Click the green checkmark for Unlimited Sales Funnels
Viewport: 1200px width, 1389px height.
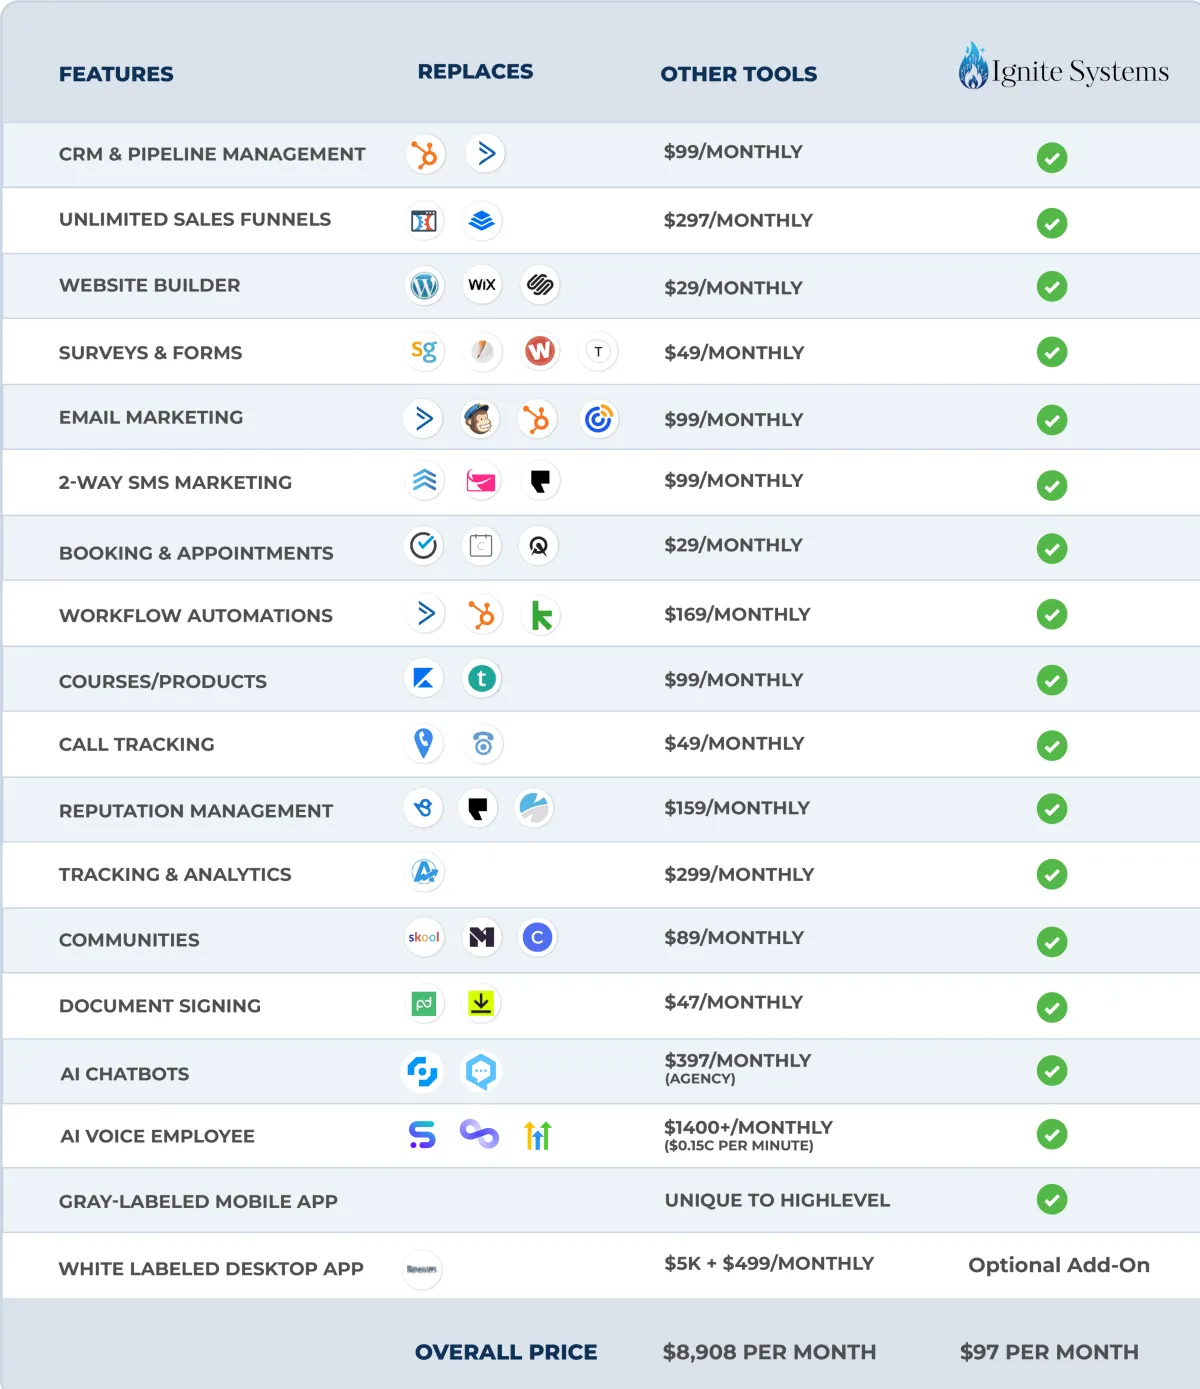tap(1052, 223)
